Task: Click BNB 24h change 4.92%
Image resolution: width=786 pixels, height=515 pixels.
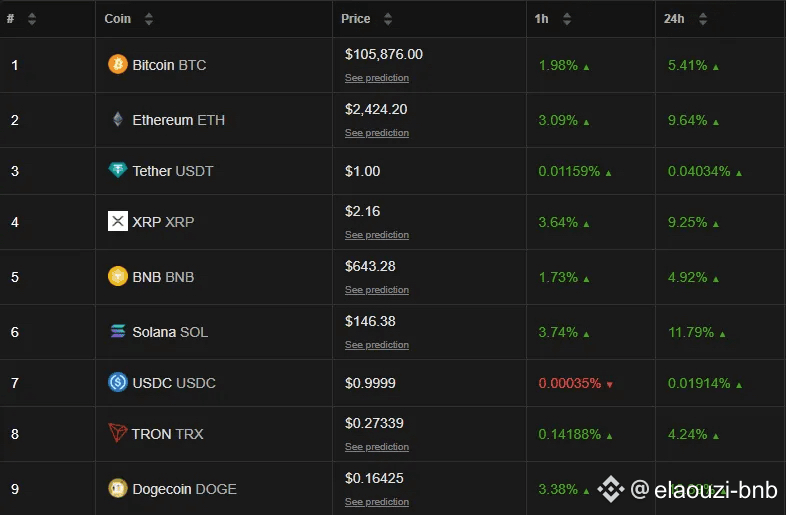Action: [x=687, y=277]
